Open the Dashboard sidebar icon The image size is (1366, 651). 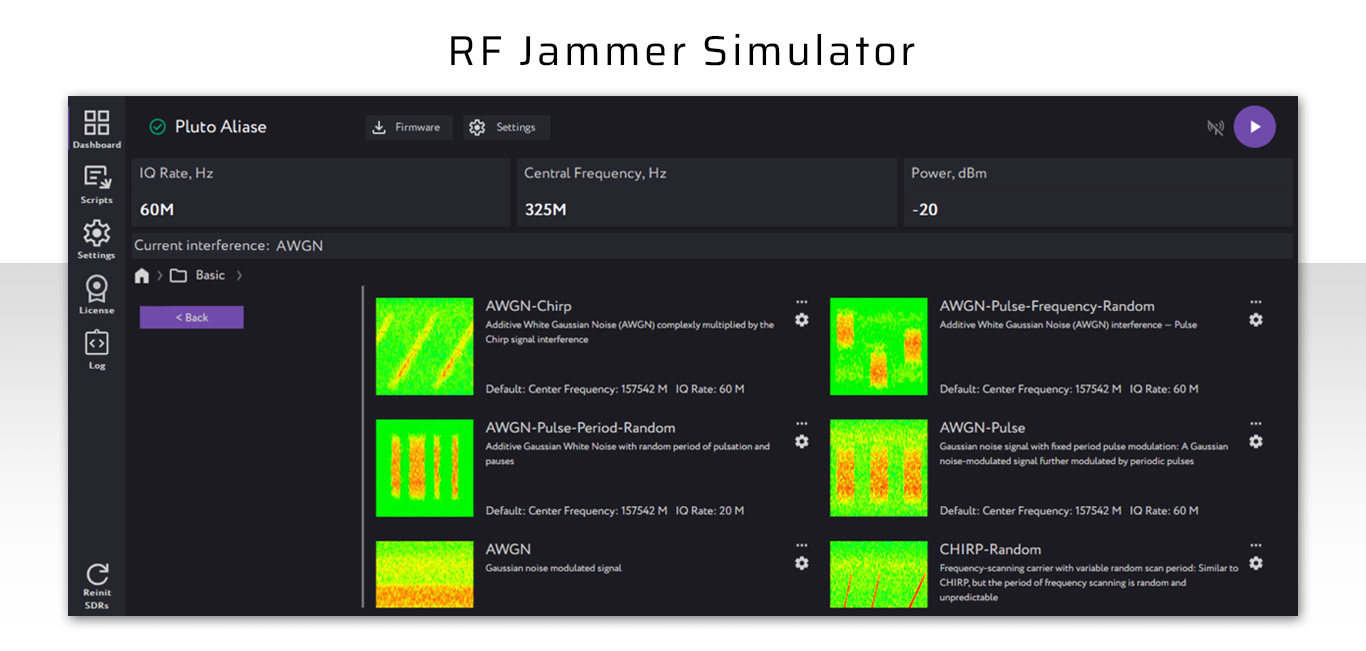(x=96, y=122)
